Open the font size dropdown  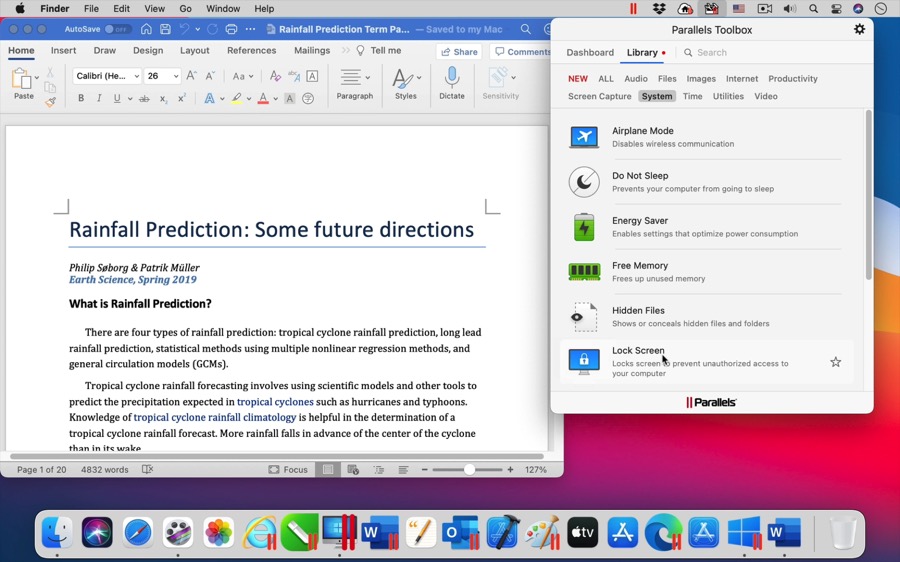click(176, 76)
